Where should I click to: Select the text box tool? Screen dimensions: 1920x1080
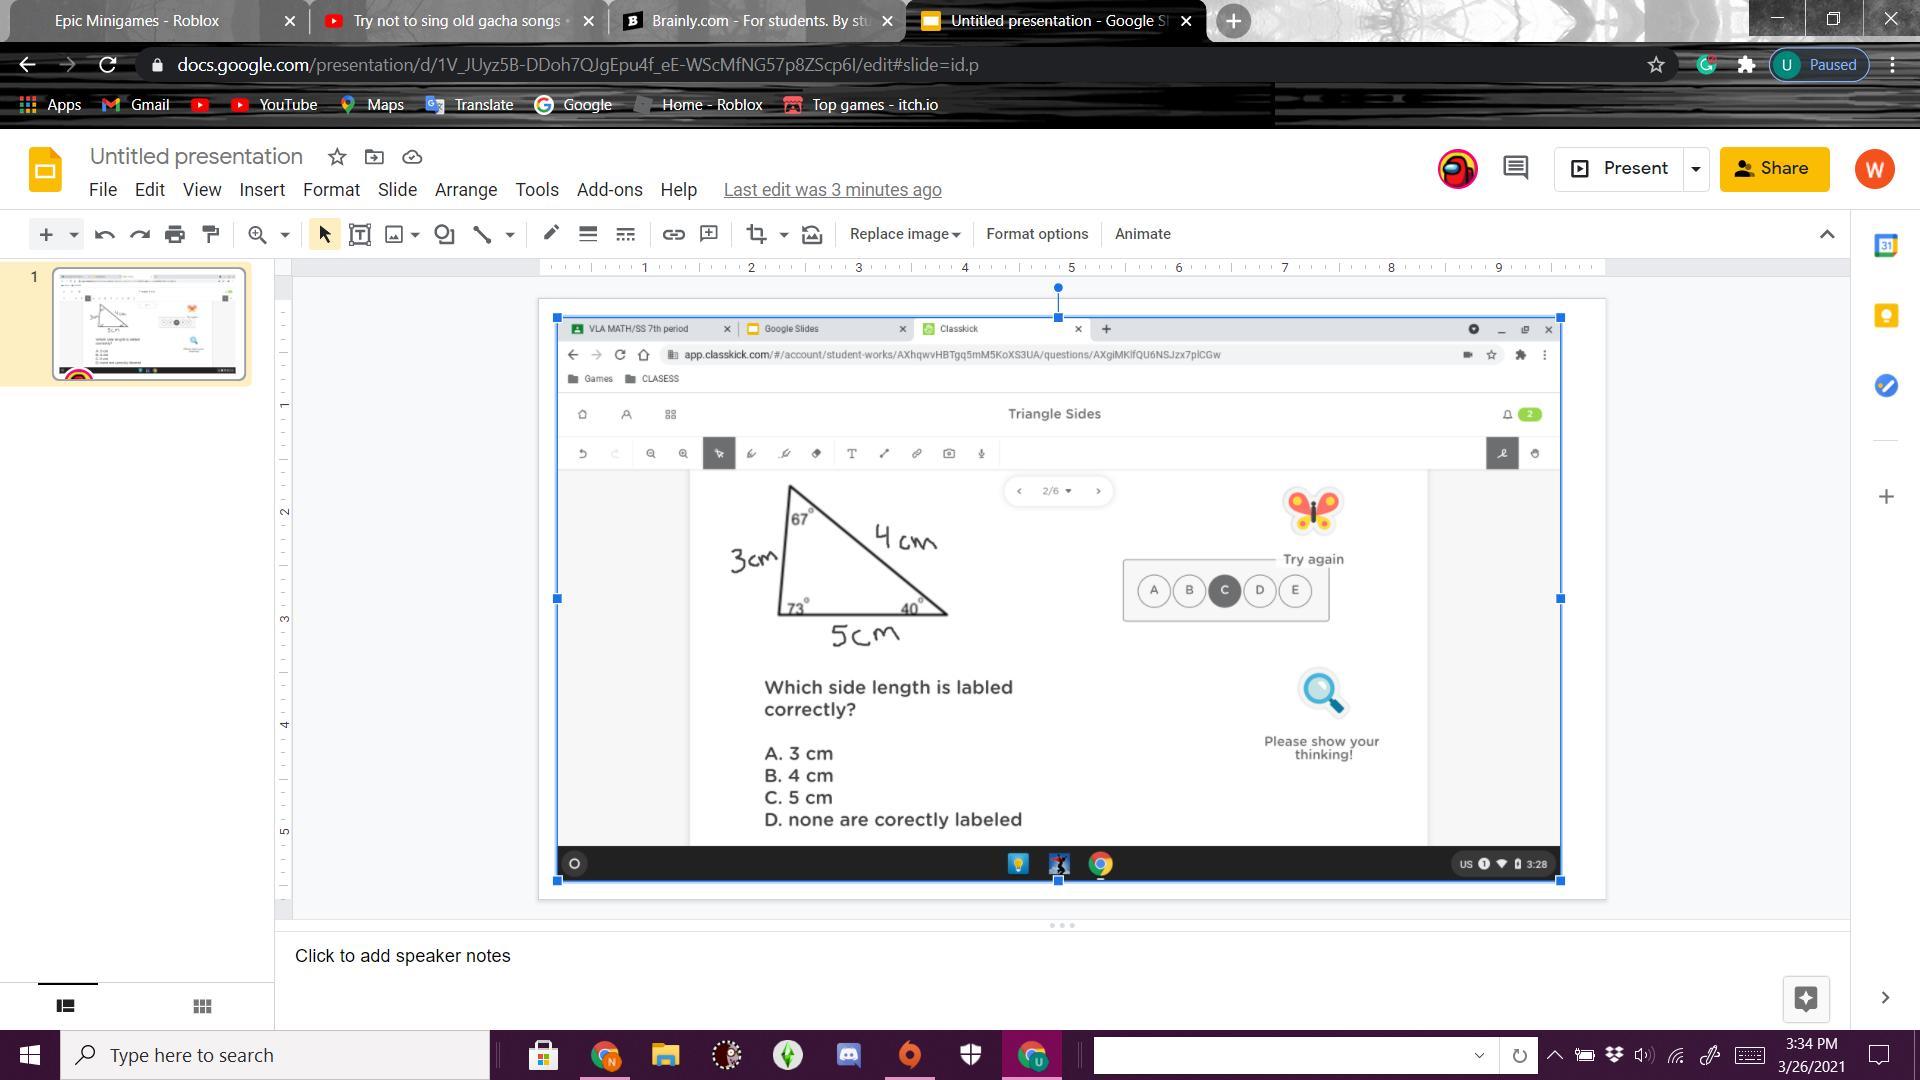coord(360,234)
